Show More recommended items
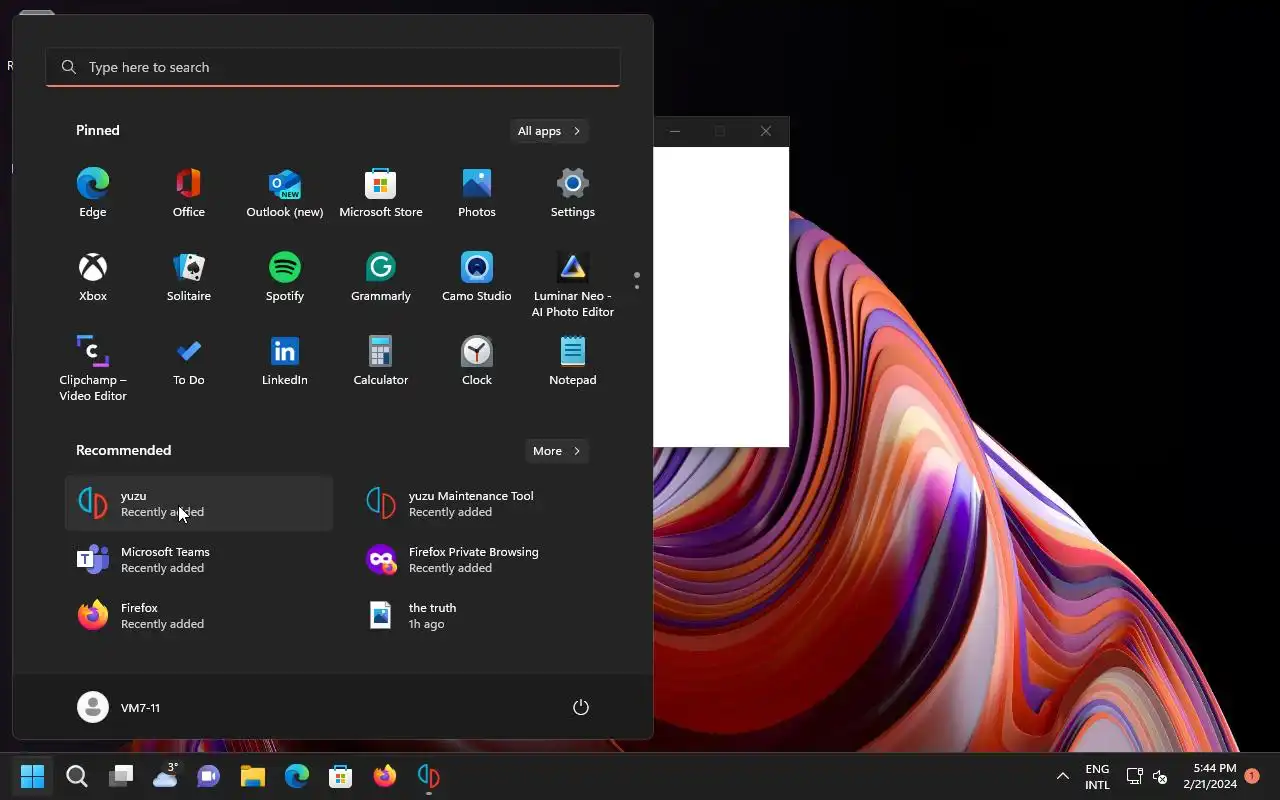 point(557,451)
